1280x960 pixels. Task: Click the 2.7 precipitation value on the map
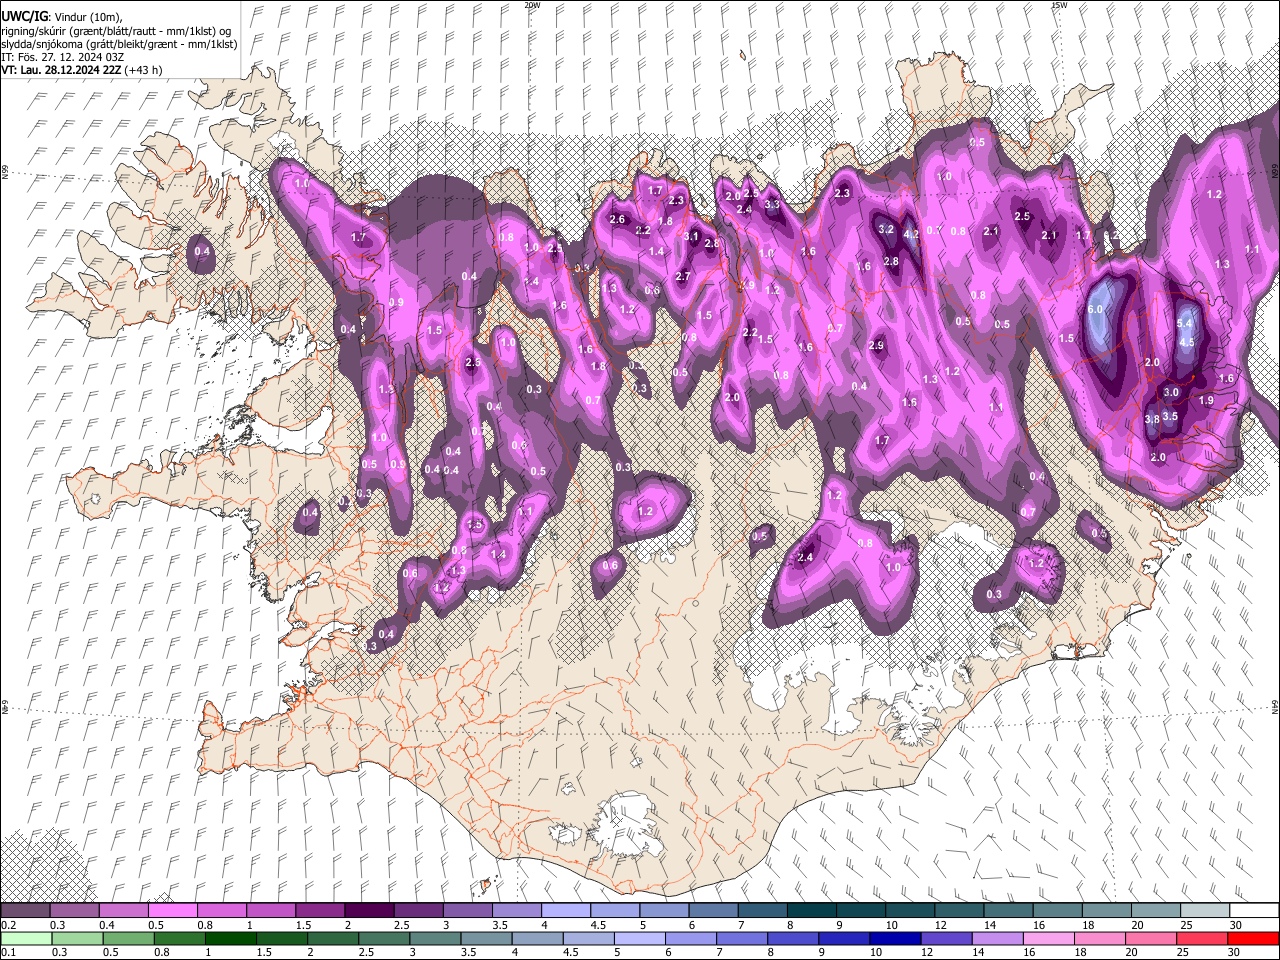click(x=683, y=276)
